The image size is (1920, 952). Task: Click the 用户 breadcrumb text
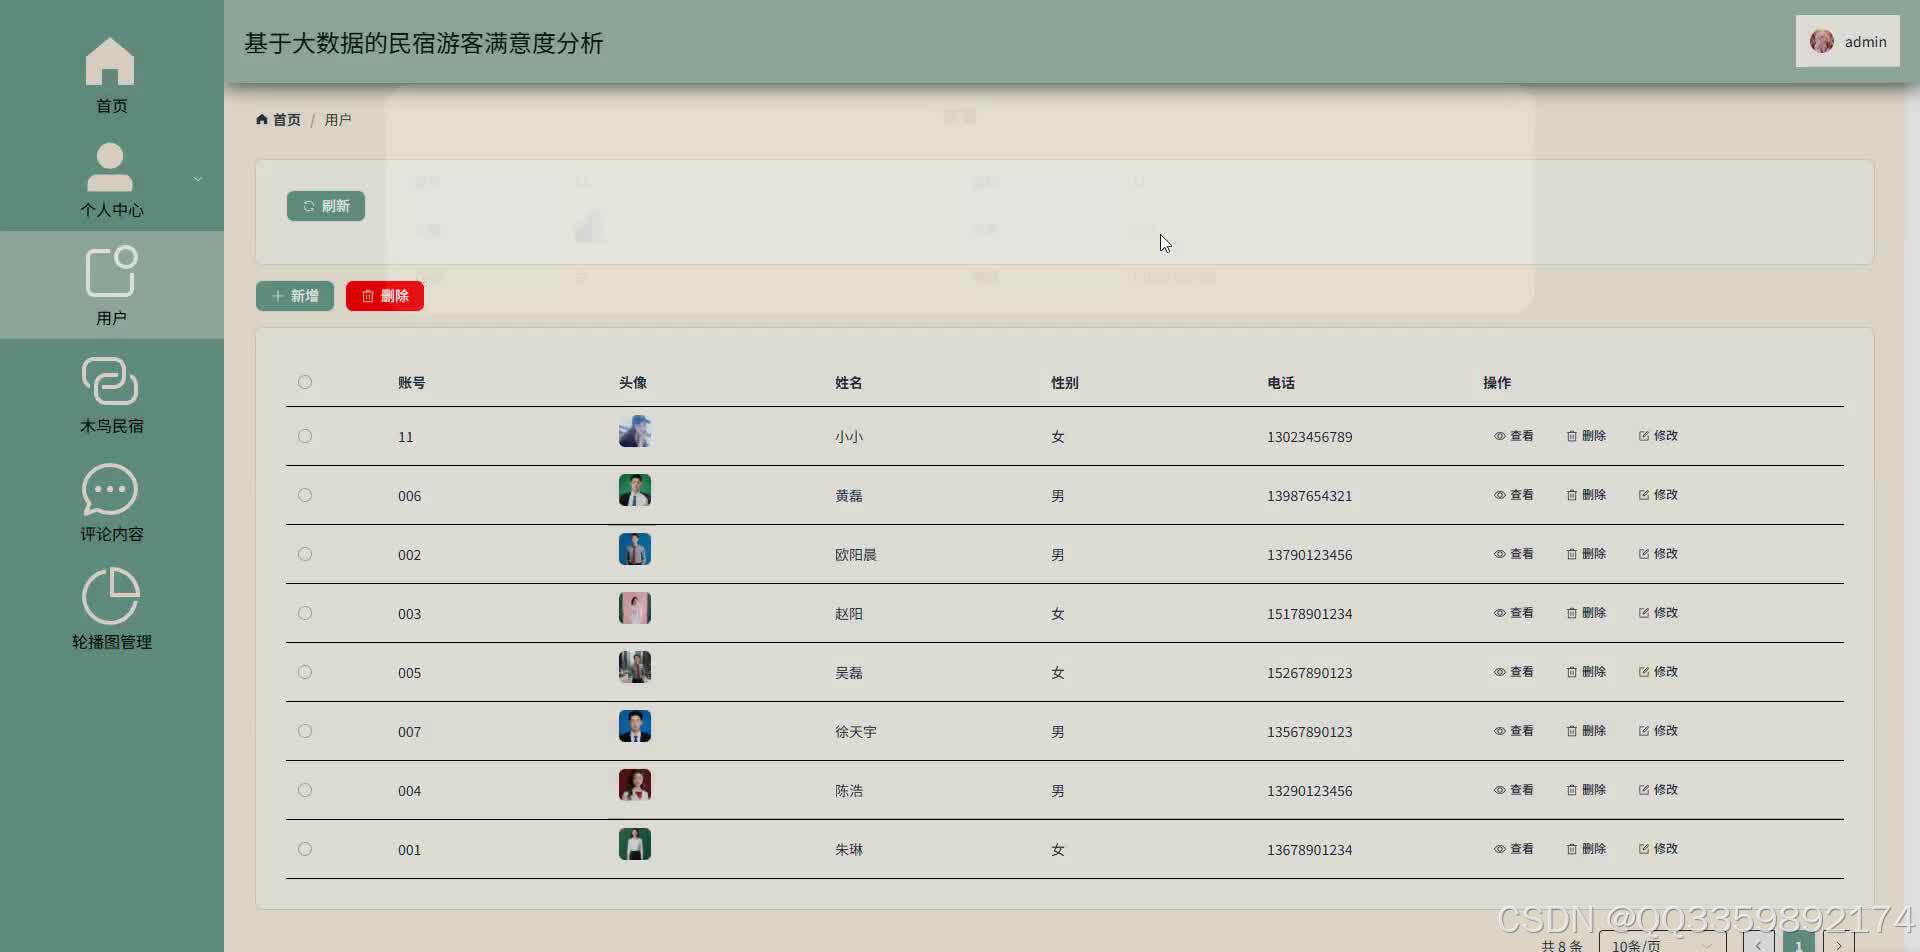[x=338, y=120]
